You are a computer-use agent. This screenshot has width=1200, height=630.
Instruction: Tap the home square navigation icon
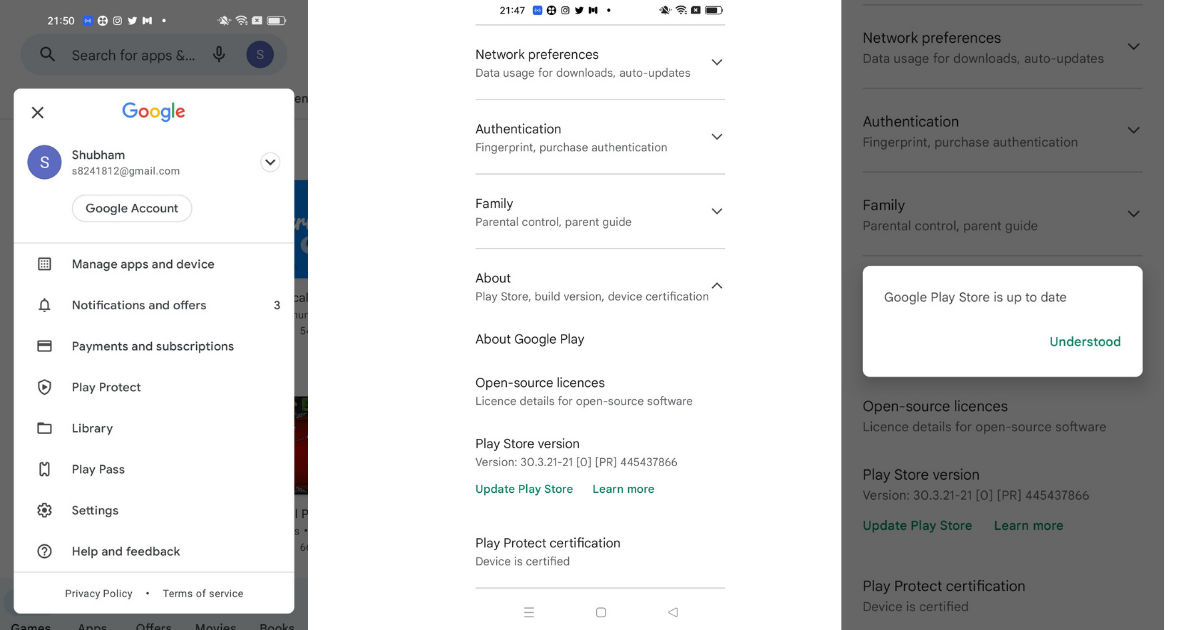point(601,612)
